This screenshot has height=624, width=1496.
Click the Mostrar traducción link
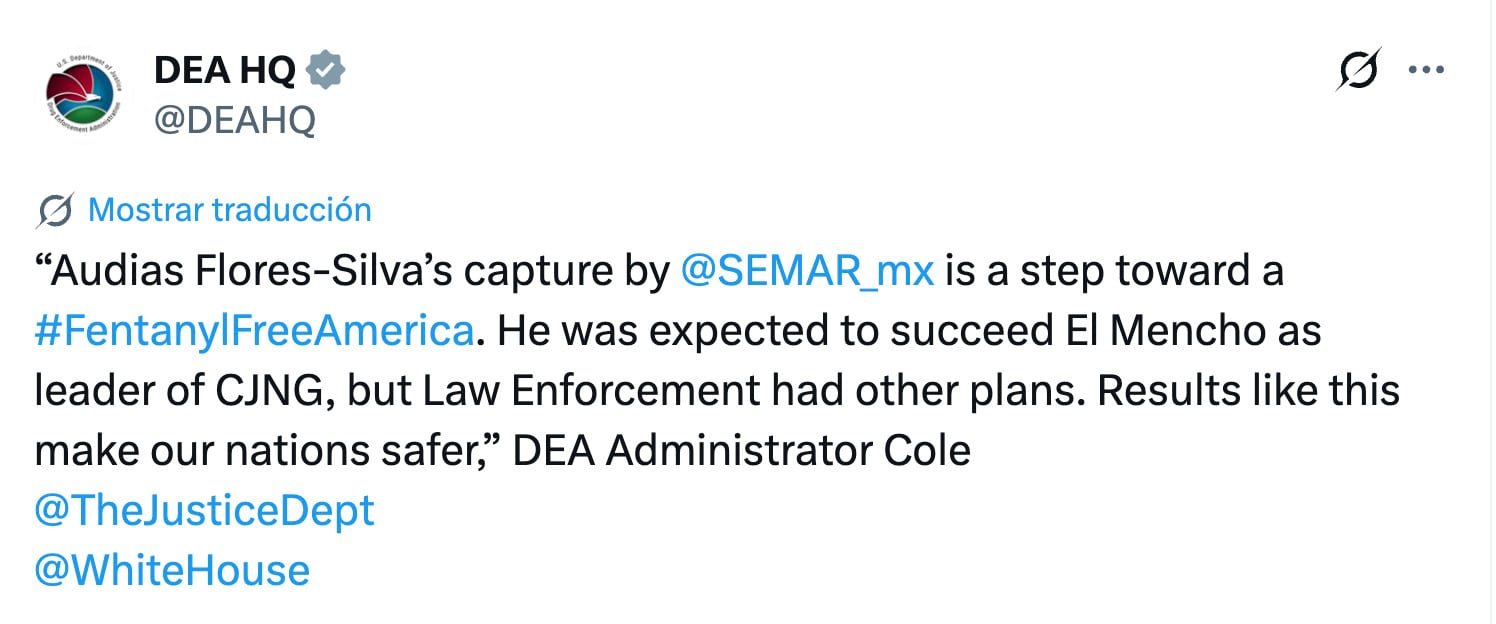(230, 210)
